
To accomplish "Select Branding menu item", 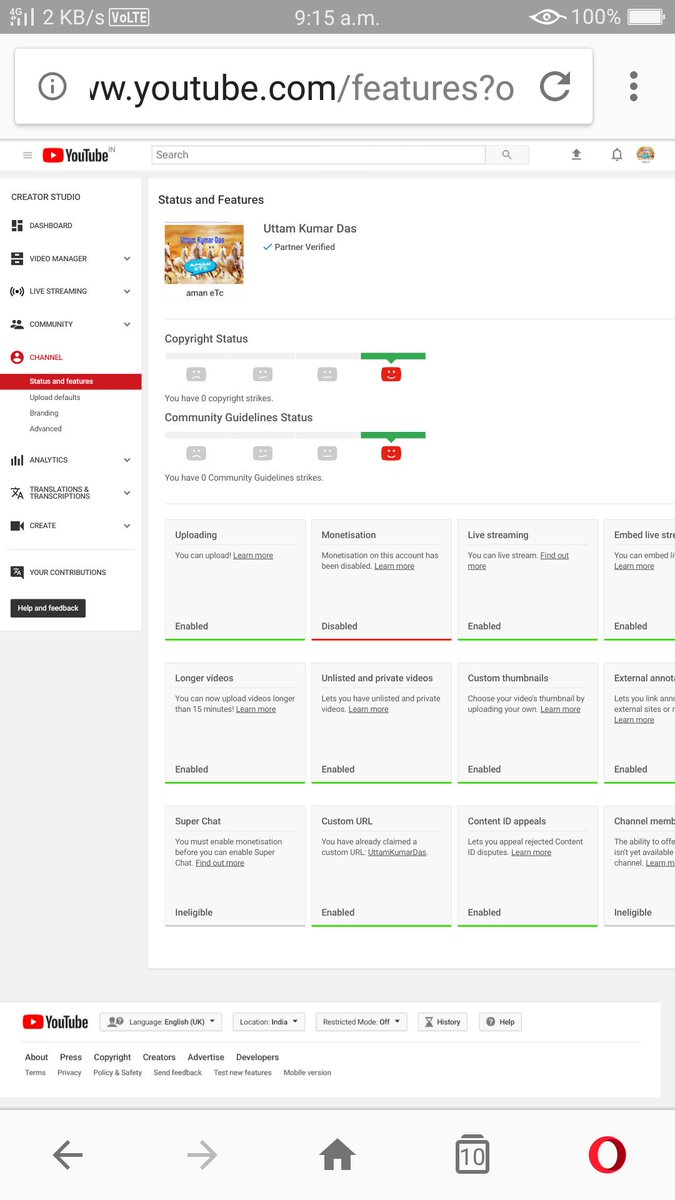I will coord(44,413).
